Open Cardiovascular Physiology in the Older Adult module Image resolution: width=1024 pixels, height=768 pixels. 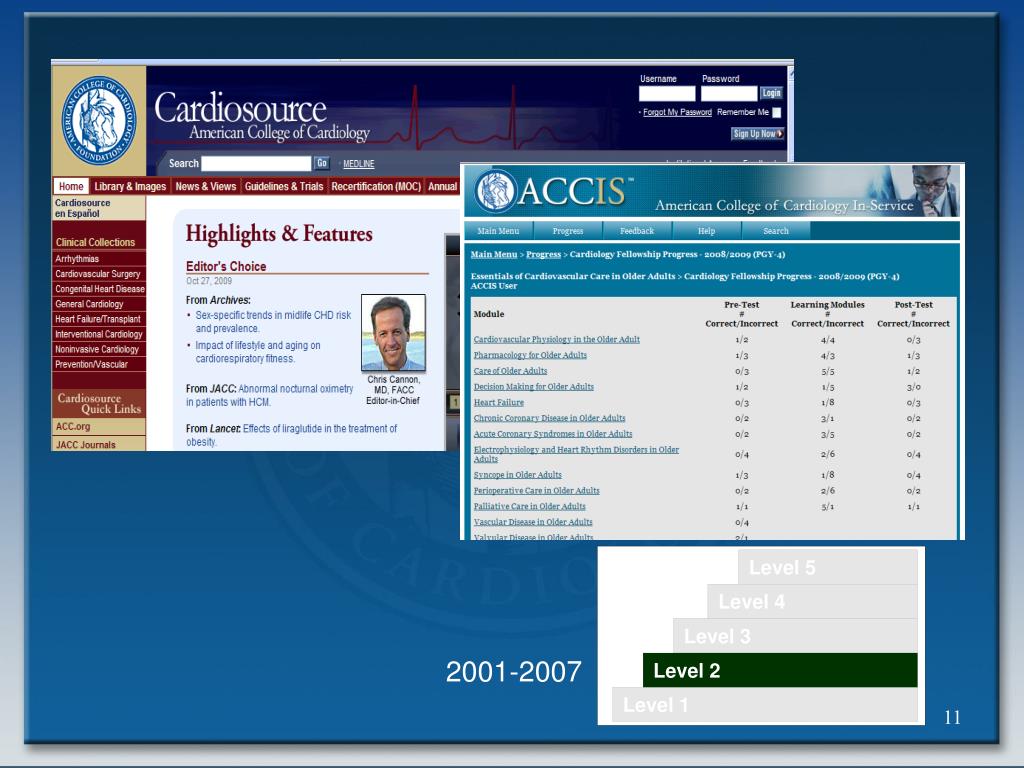pos(556,340)
